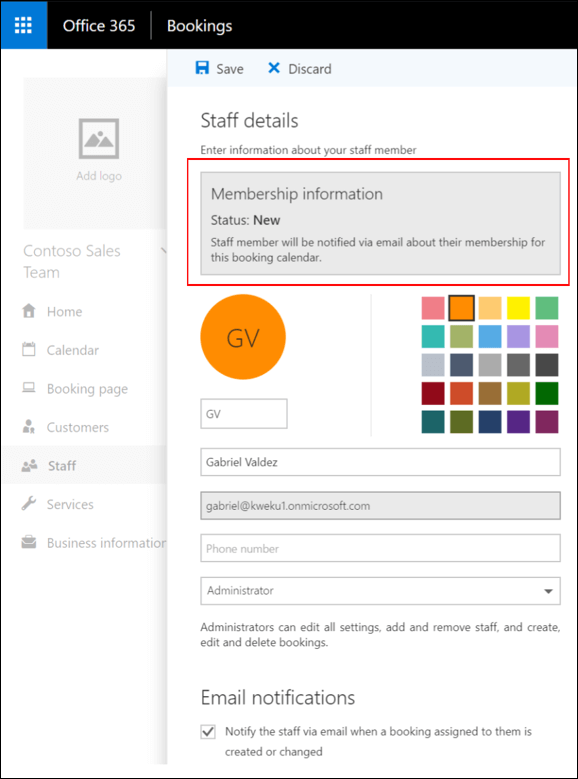This screenshot has height=779, width=578.
Task: Click the Phone number input field
Action: coord(380,548)
